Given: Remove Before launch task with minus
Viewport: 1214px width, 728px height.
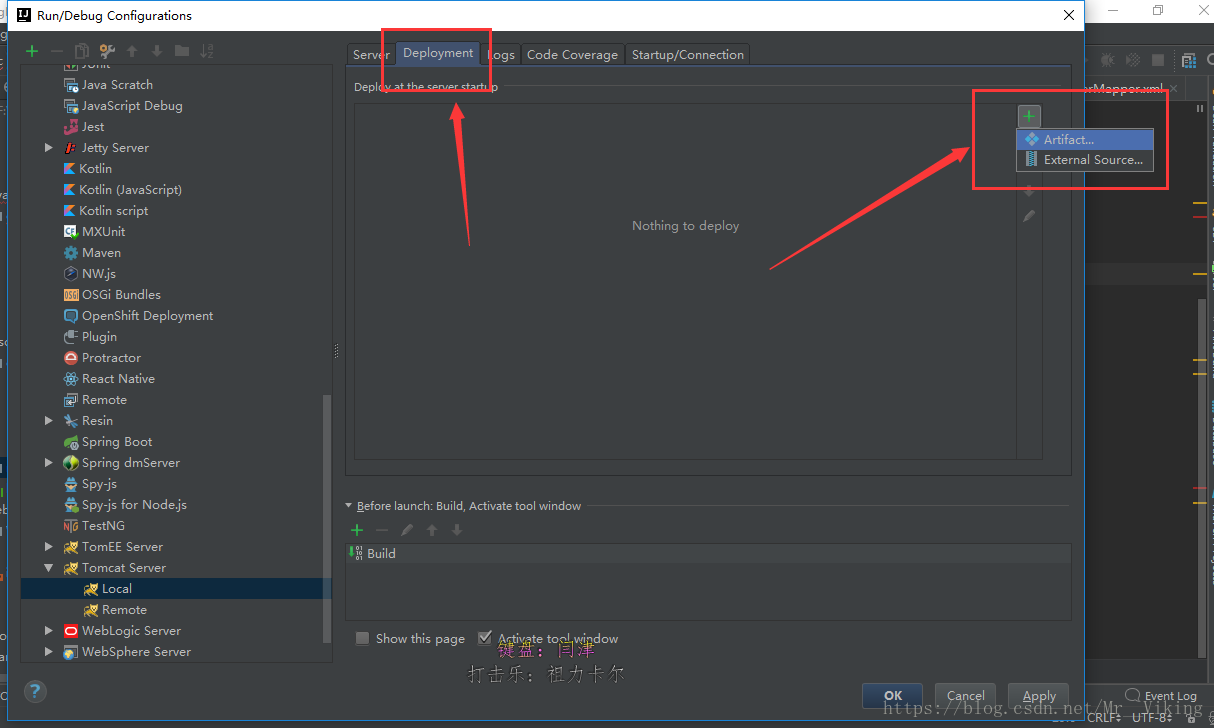Looking at the screenshot, I should tap(381, 530).
